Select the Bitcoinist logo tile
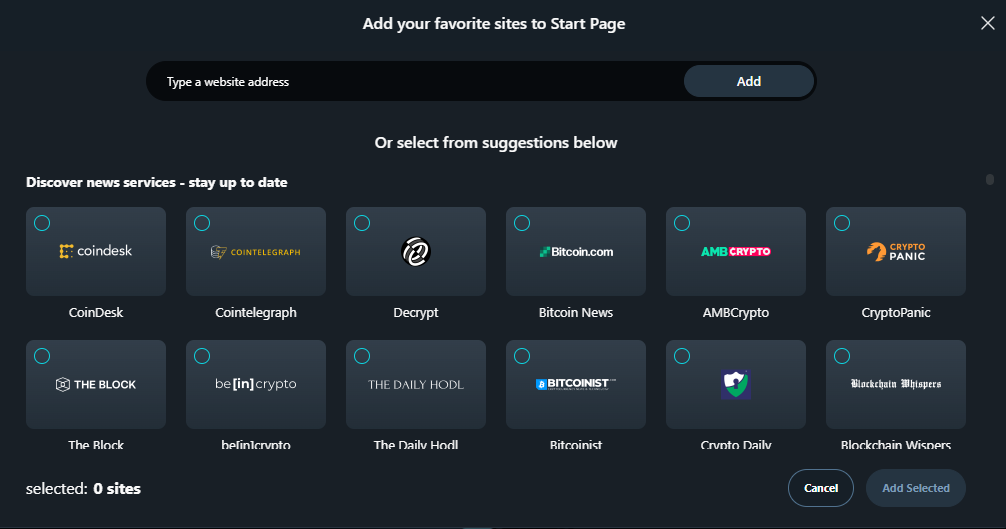The height and width of the screenshot is (529, 1006). [576, 384]
